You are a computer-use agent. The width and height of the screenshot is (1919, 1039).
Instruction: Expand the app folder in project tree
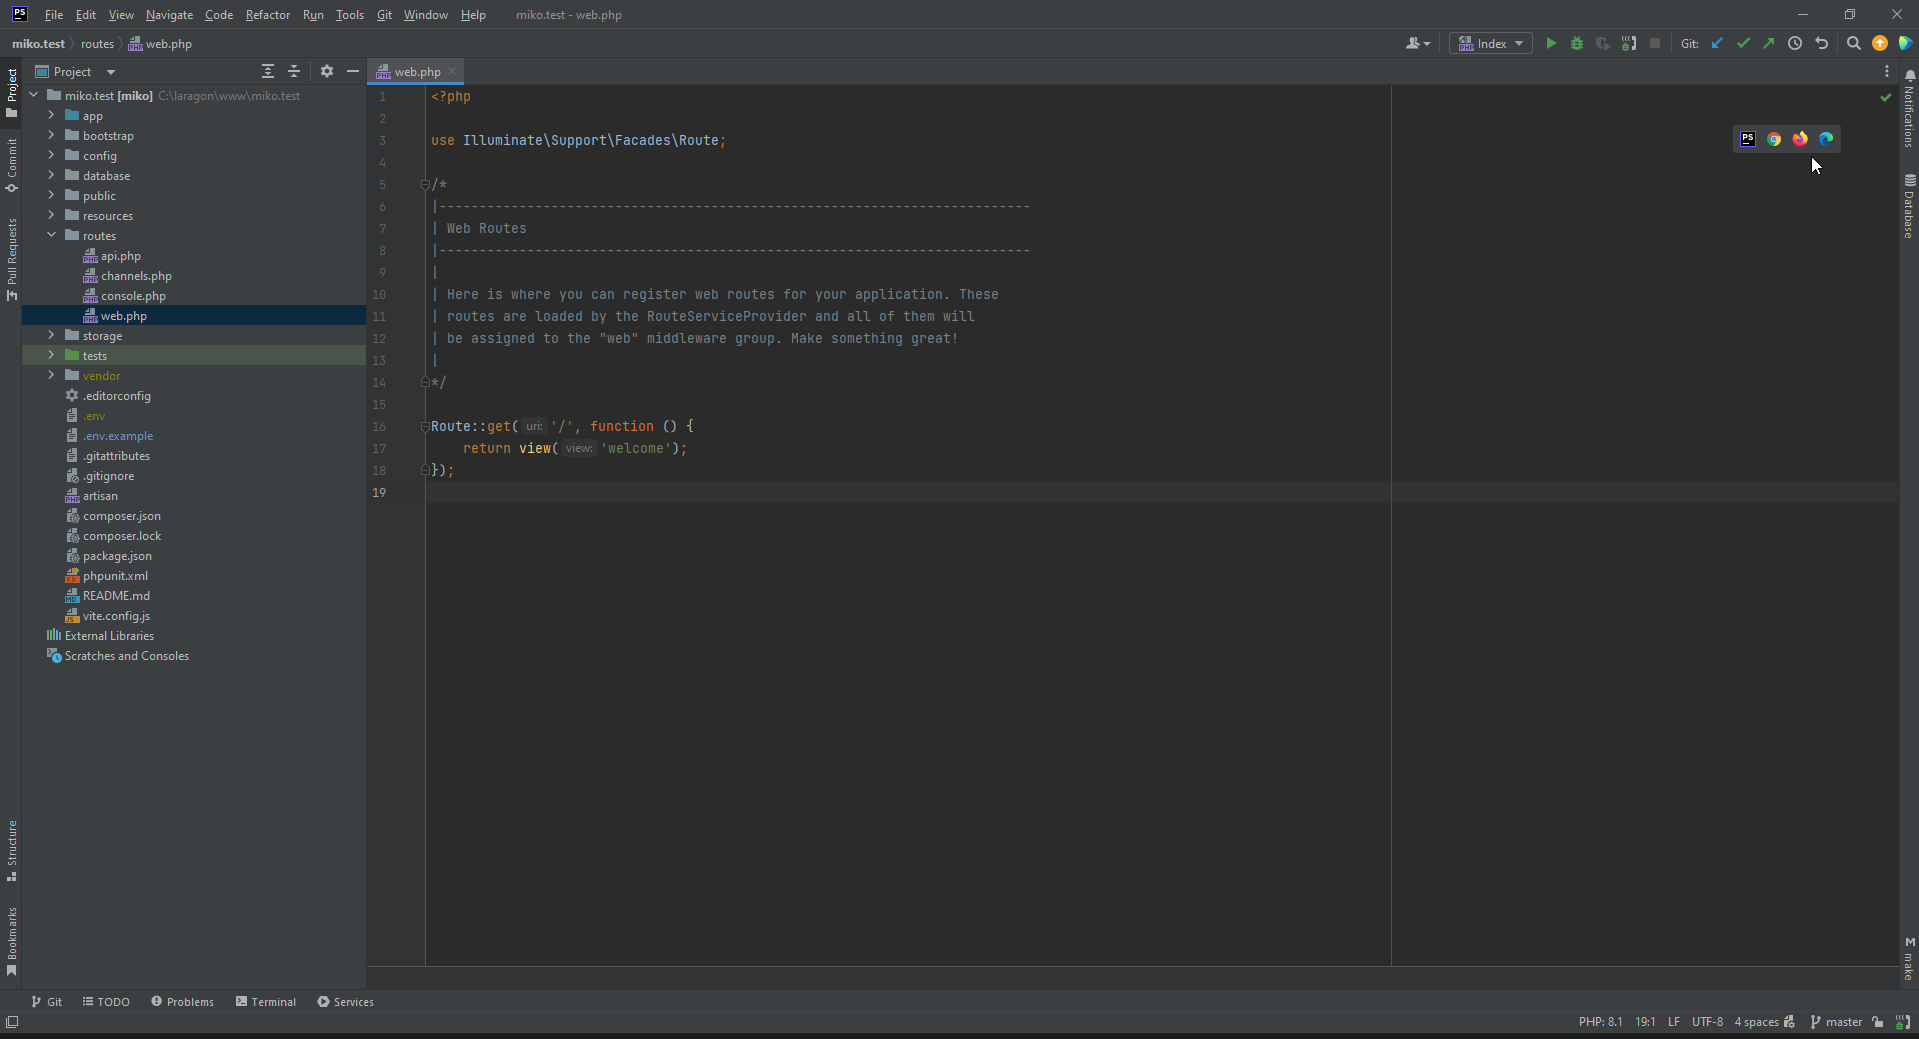click(51, 116)
